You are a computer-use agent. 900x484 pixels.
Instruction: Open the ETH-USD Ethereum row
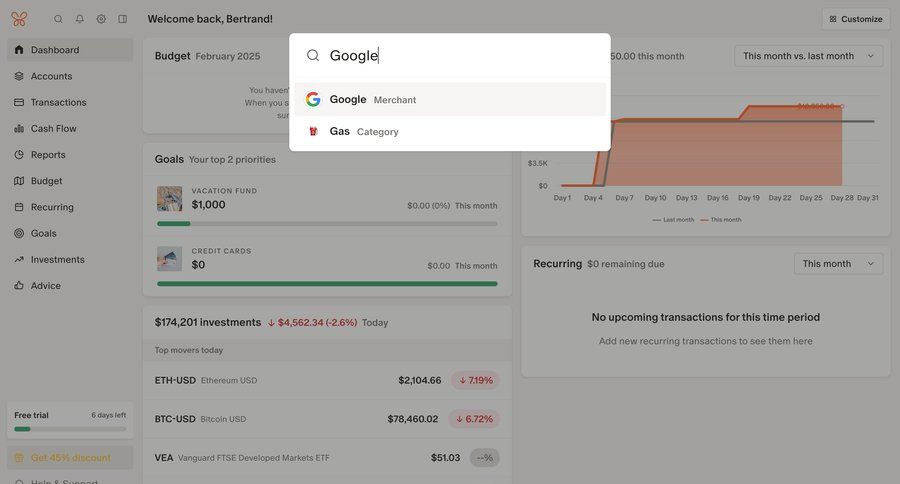[327, 380]
